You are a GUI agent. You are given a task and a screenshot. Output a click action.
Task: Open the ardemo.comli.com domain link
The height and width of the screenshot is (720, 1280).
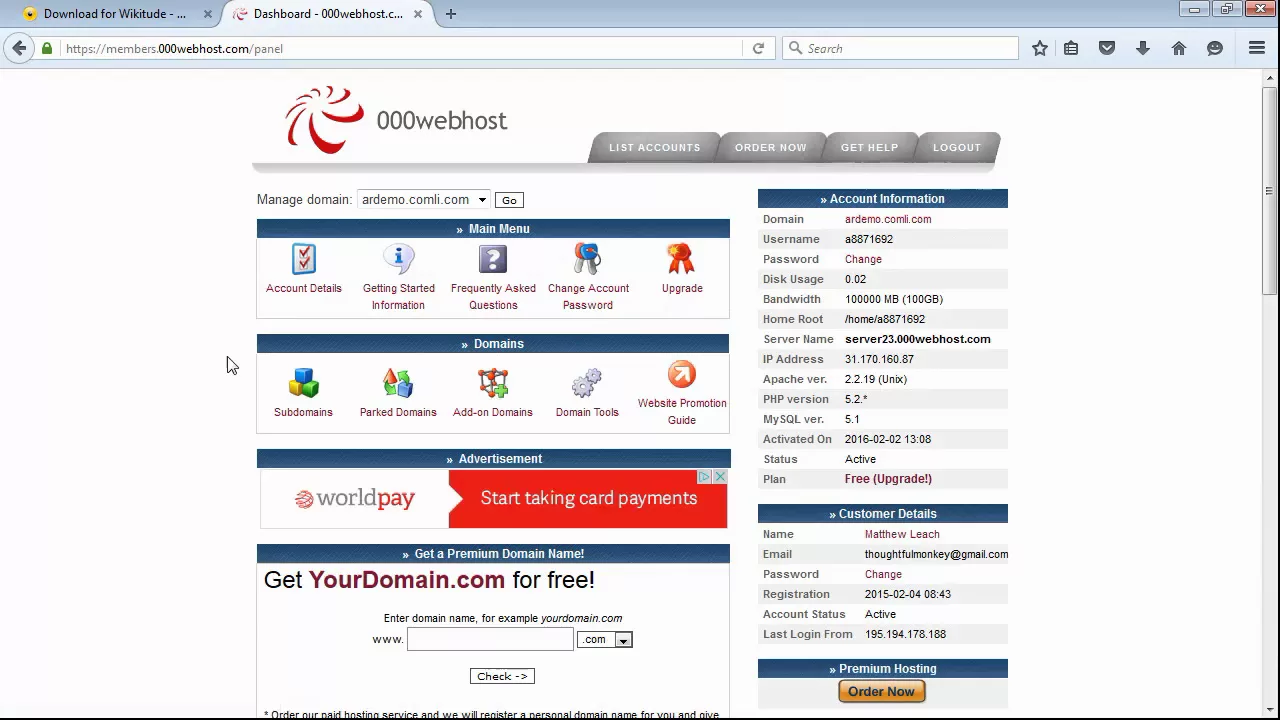click(888, 219)
